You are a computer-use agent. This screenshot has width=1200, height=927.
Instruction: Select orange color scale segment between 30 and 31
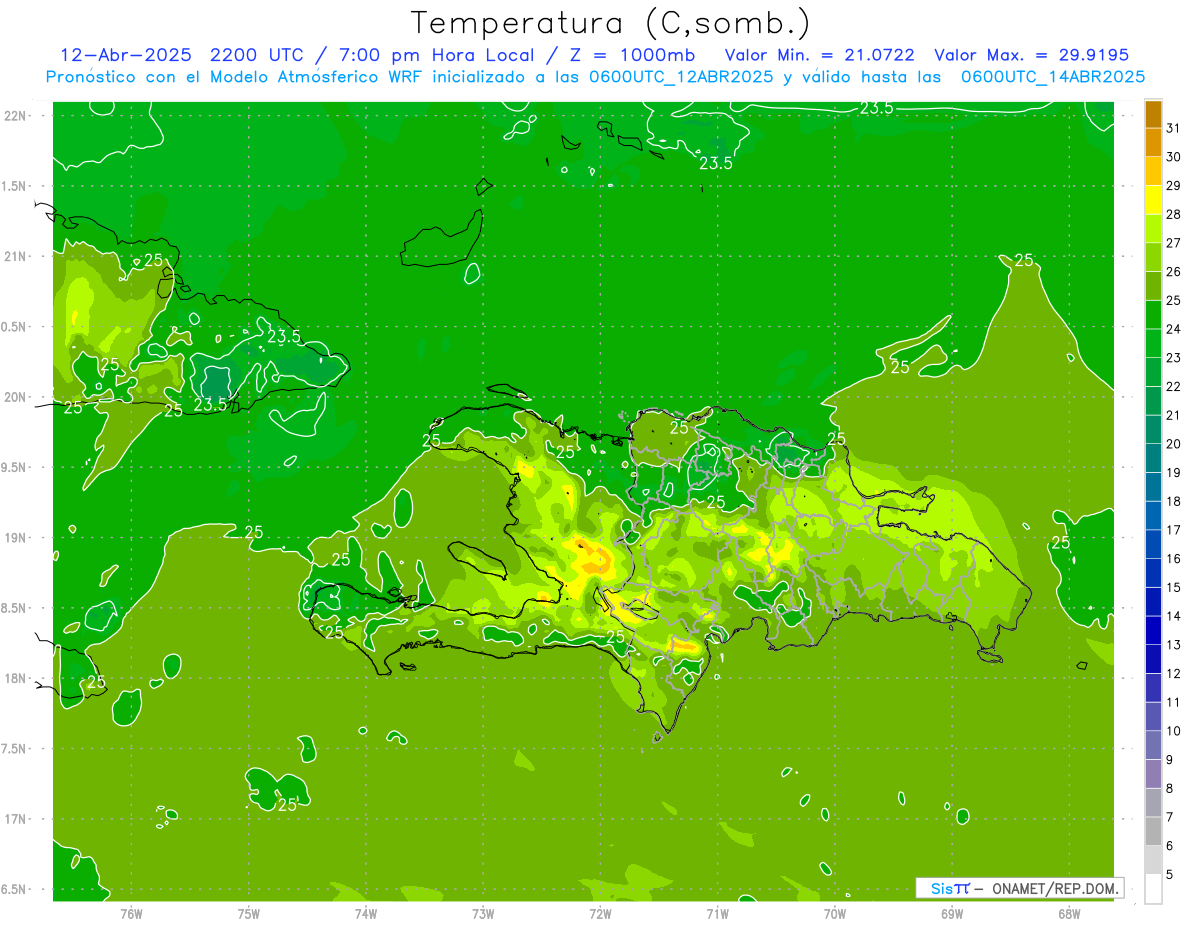tap(1153, 143)
